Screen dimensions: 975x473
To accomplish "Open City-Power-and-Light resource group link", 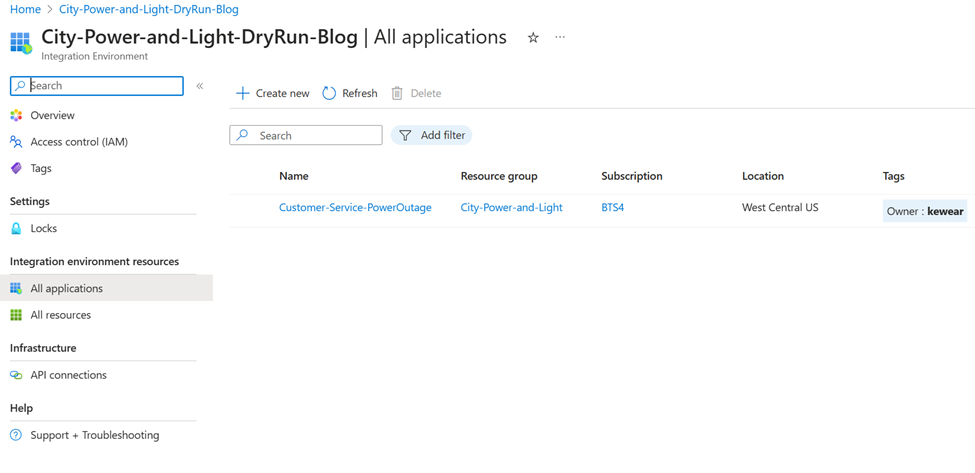I will tap(511, 208).
